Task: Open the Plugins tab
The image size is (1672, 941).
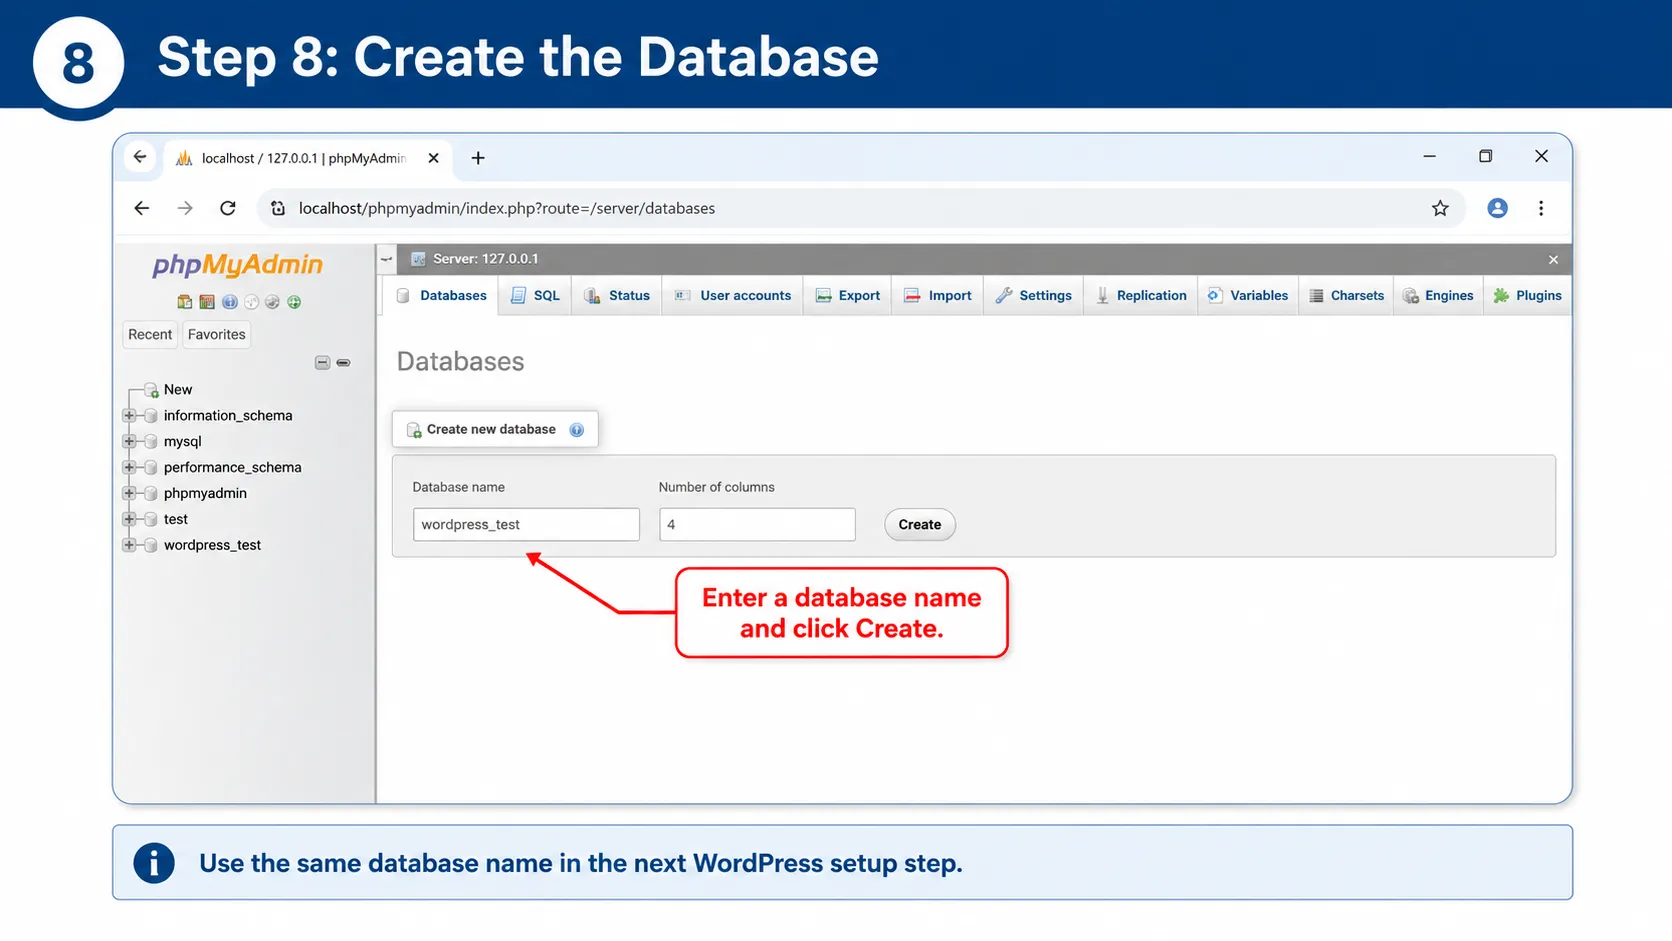Action: pyautogui.click(x=1527, y=296)
